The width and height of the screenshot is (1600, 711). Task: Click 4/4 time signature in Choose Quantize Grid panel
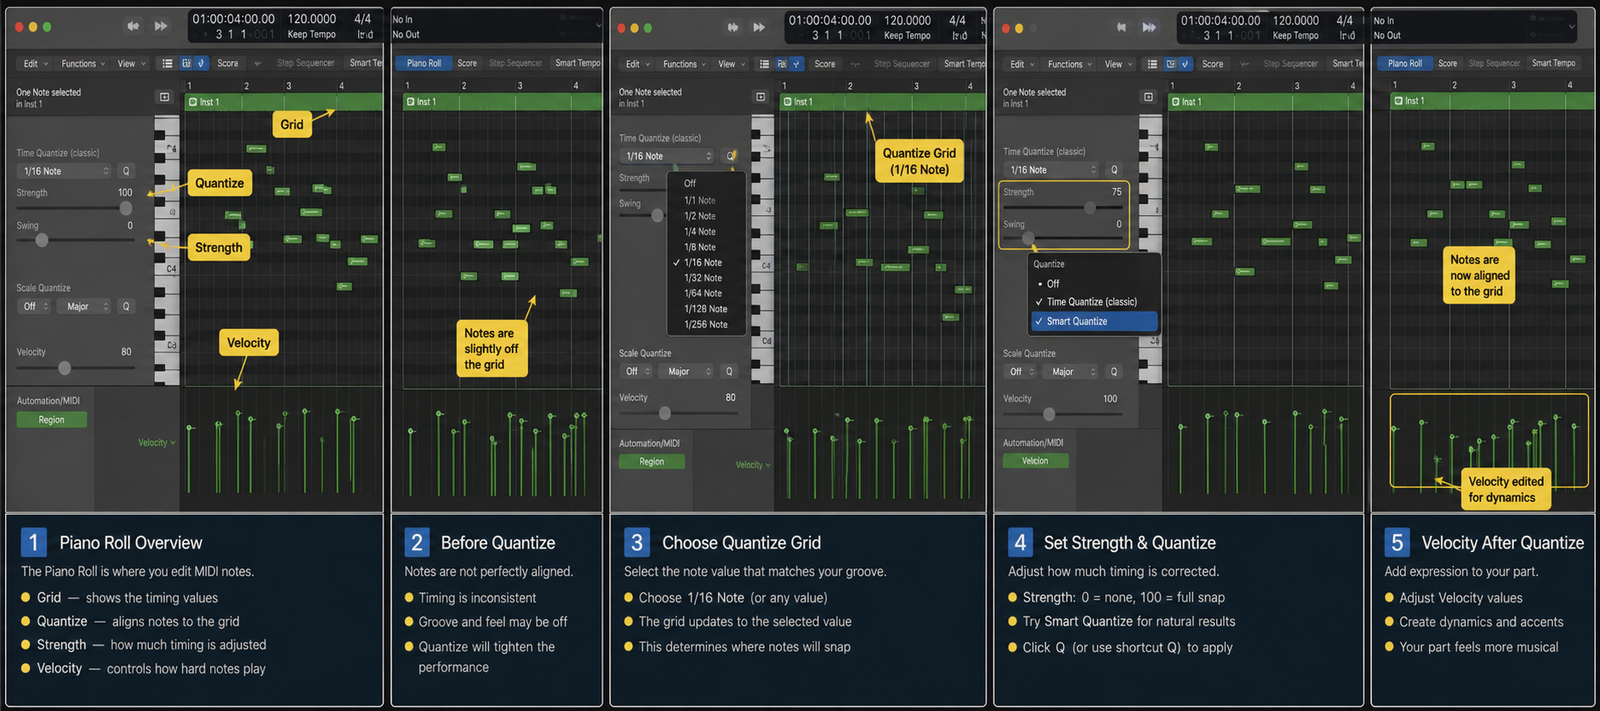point(957,20)
